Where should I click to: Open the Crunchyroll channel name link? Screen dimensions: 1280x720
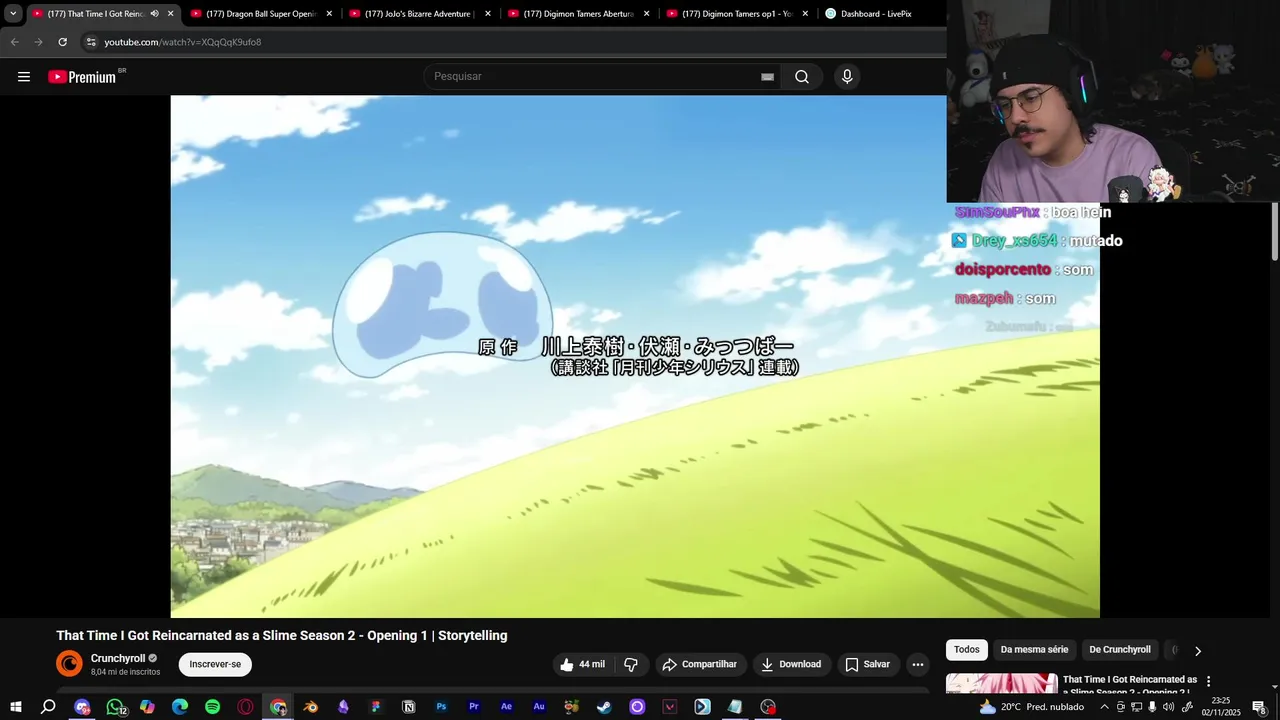(x=118, y=658)
